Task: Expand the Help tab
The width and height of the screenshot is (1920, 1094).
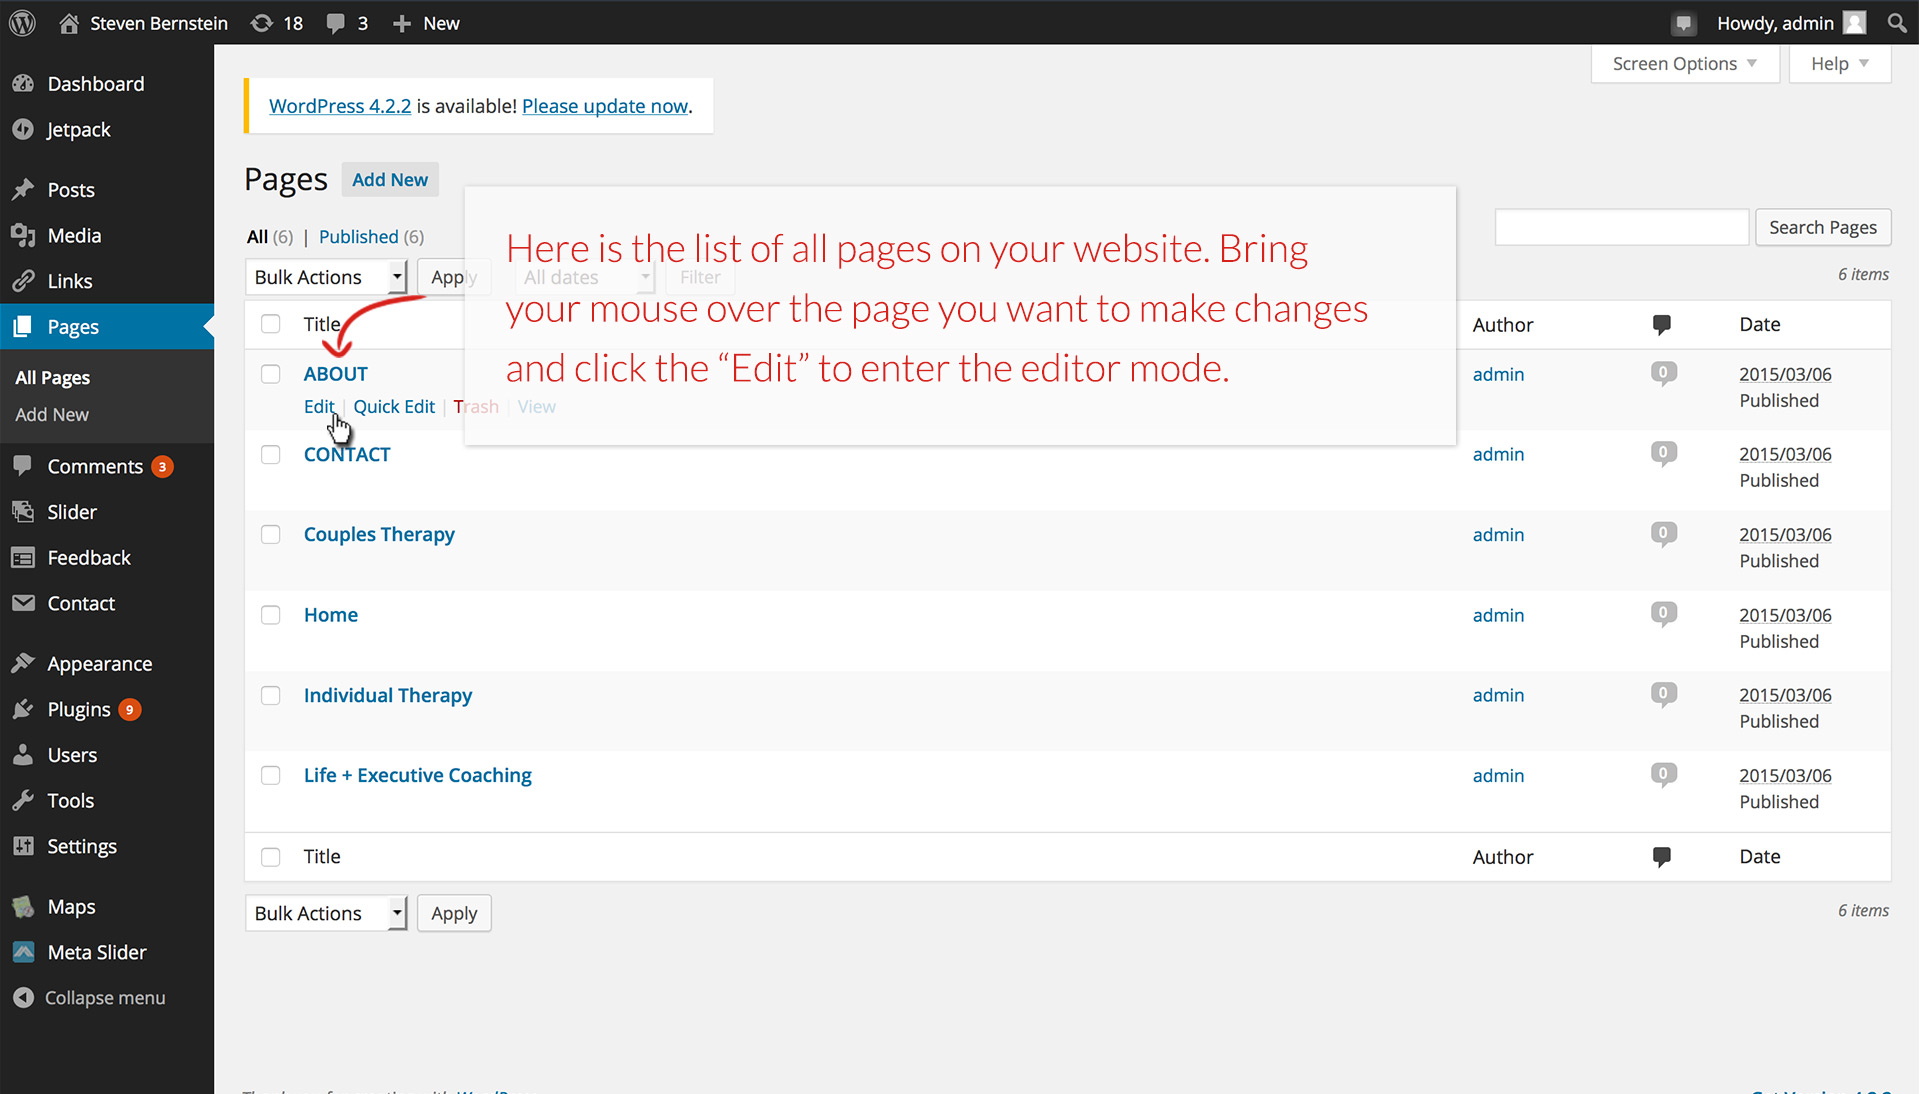Action: [1839, 64]
